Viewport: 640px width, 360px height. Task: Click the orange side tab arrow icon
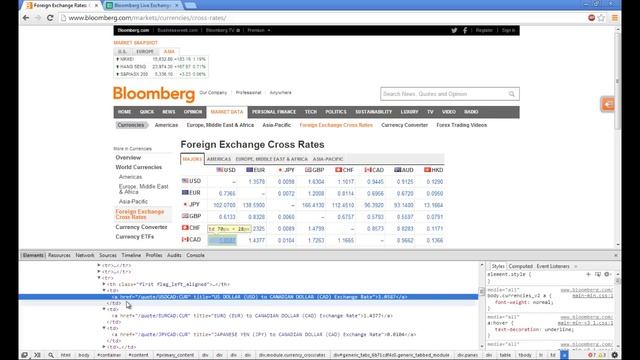608,104
